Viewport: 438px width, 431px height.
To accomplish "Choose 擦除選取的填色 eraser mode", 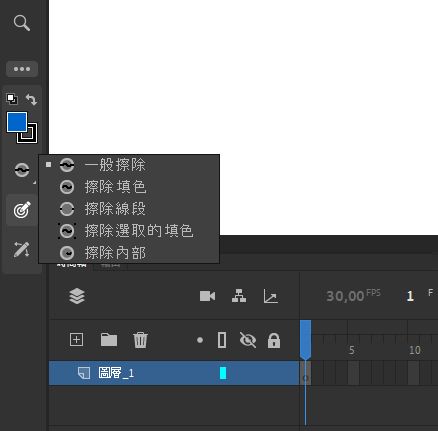I will tap(129, 231).
